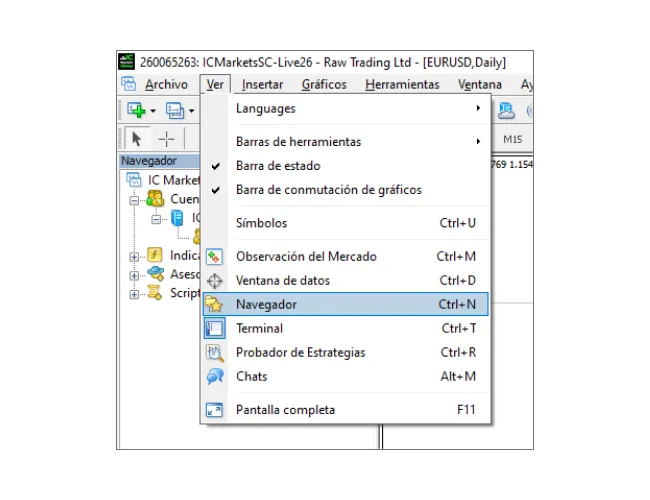
Task: Click the Ventana de datos crosshair icon
Action: (x=214, y=281)
